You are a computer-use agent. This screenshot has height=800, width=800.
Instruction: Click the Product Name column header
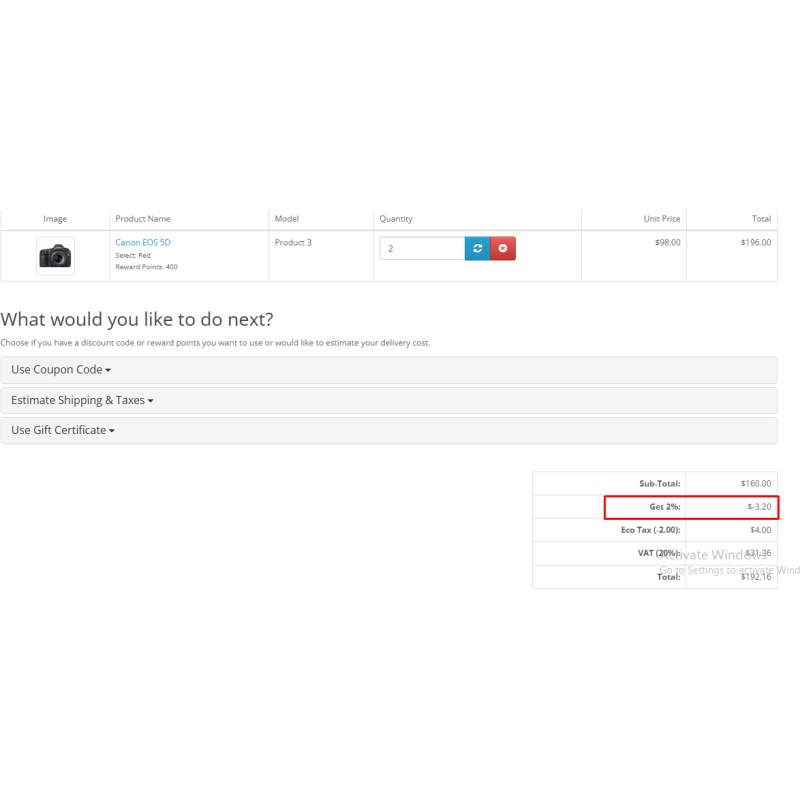click(x=143, y=219)
